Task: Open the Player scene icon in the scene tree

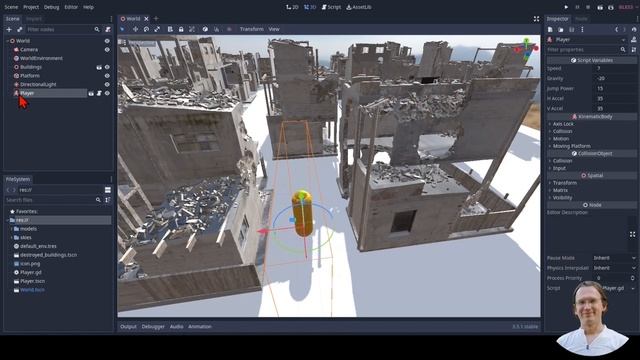Action: pos(91,93)
